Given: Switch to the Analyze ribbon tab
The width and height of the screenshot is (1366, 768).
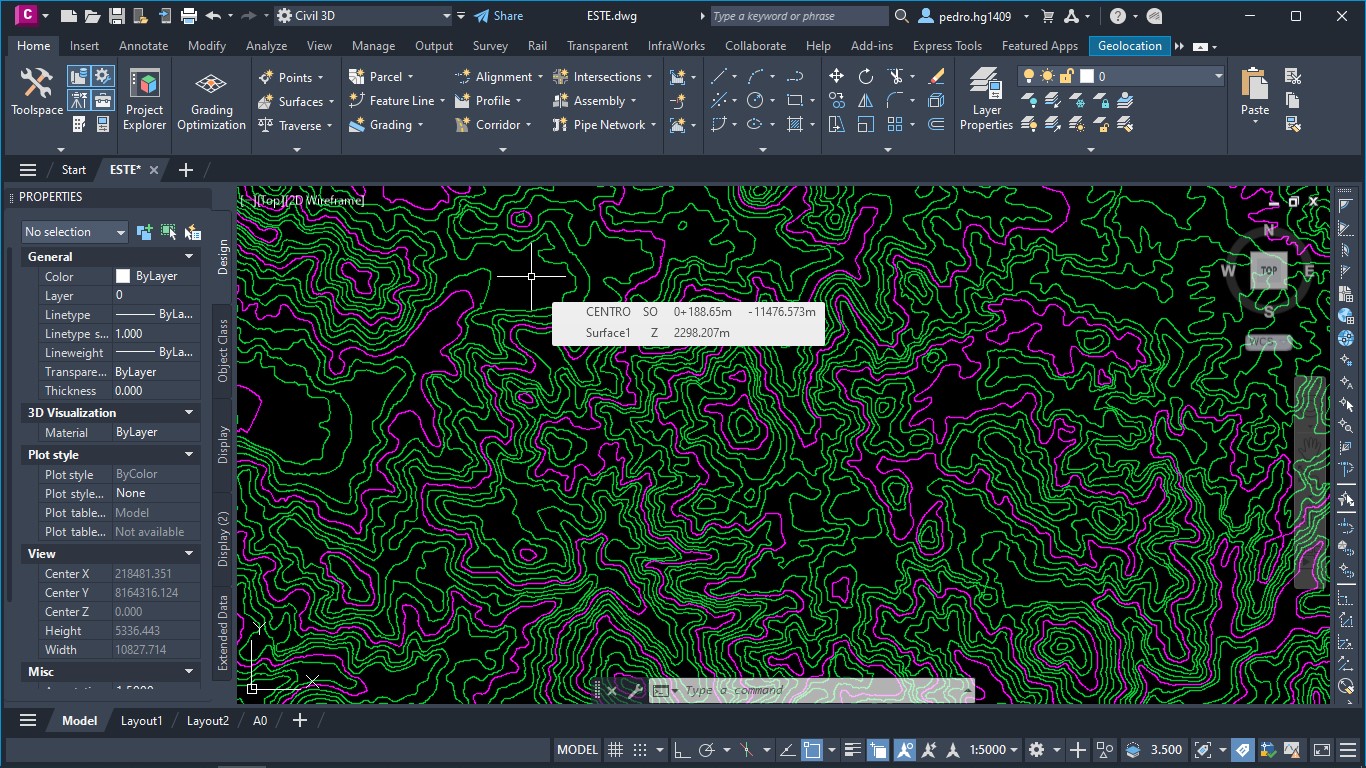Looking at the screenshot, I should click(266, 46).
